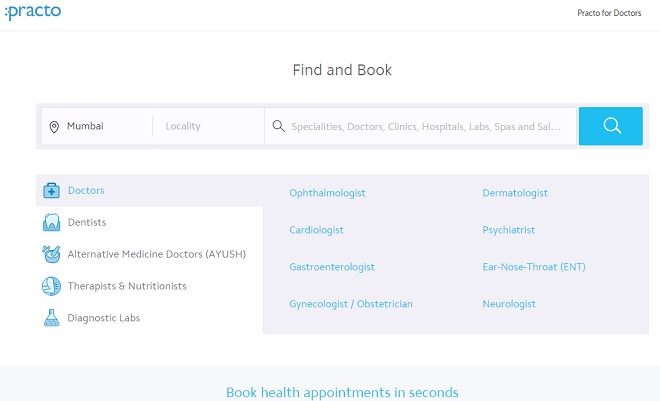
Task: Click the Doctors medical kit icon
Action: pyautogui.click(x=51, y=191)
